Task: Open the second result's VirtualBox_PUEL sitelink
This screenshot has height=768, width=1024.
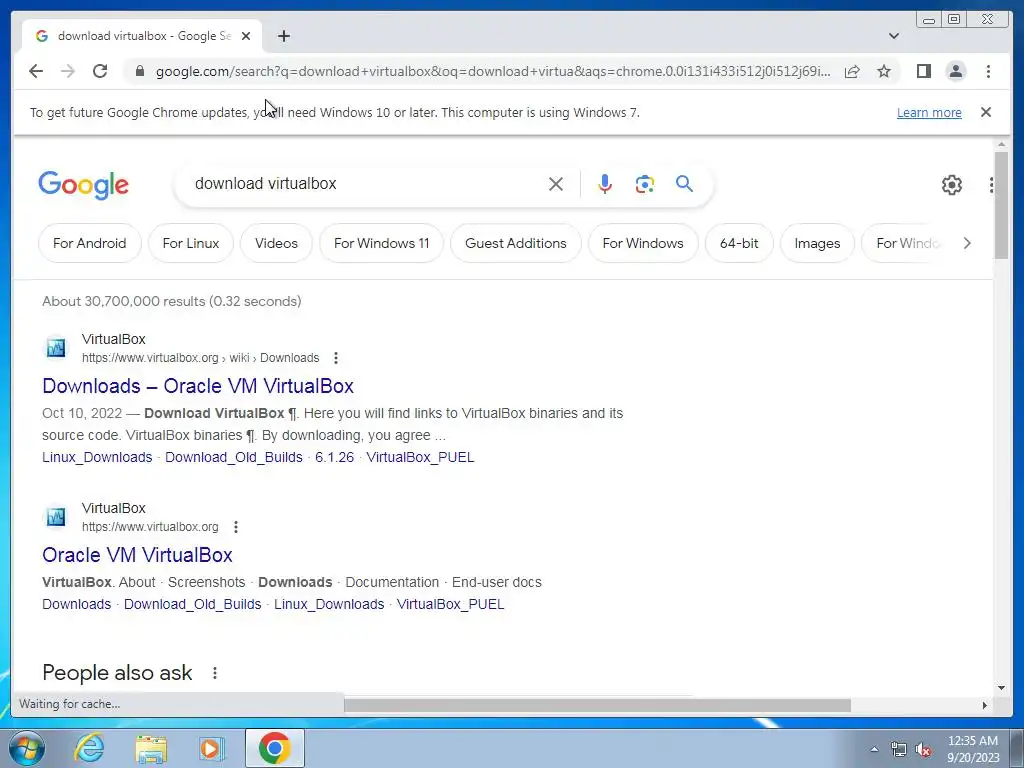Action: tap(451, 604)
